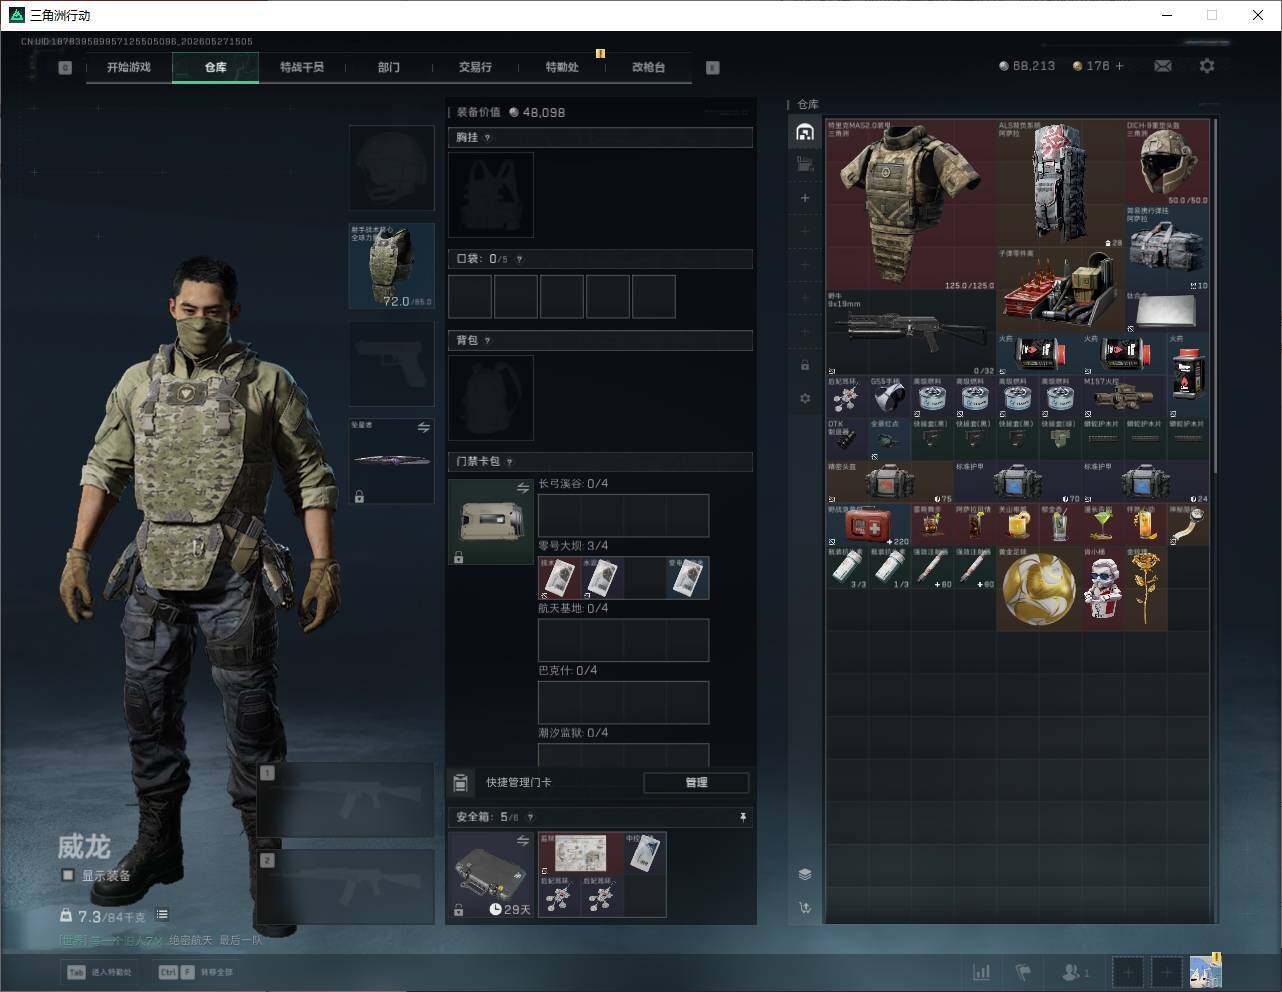The image size is (1282, 992).
Task: Select the key card case thumbnail
Action: tap(491, 522)
